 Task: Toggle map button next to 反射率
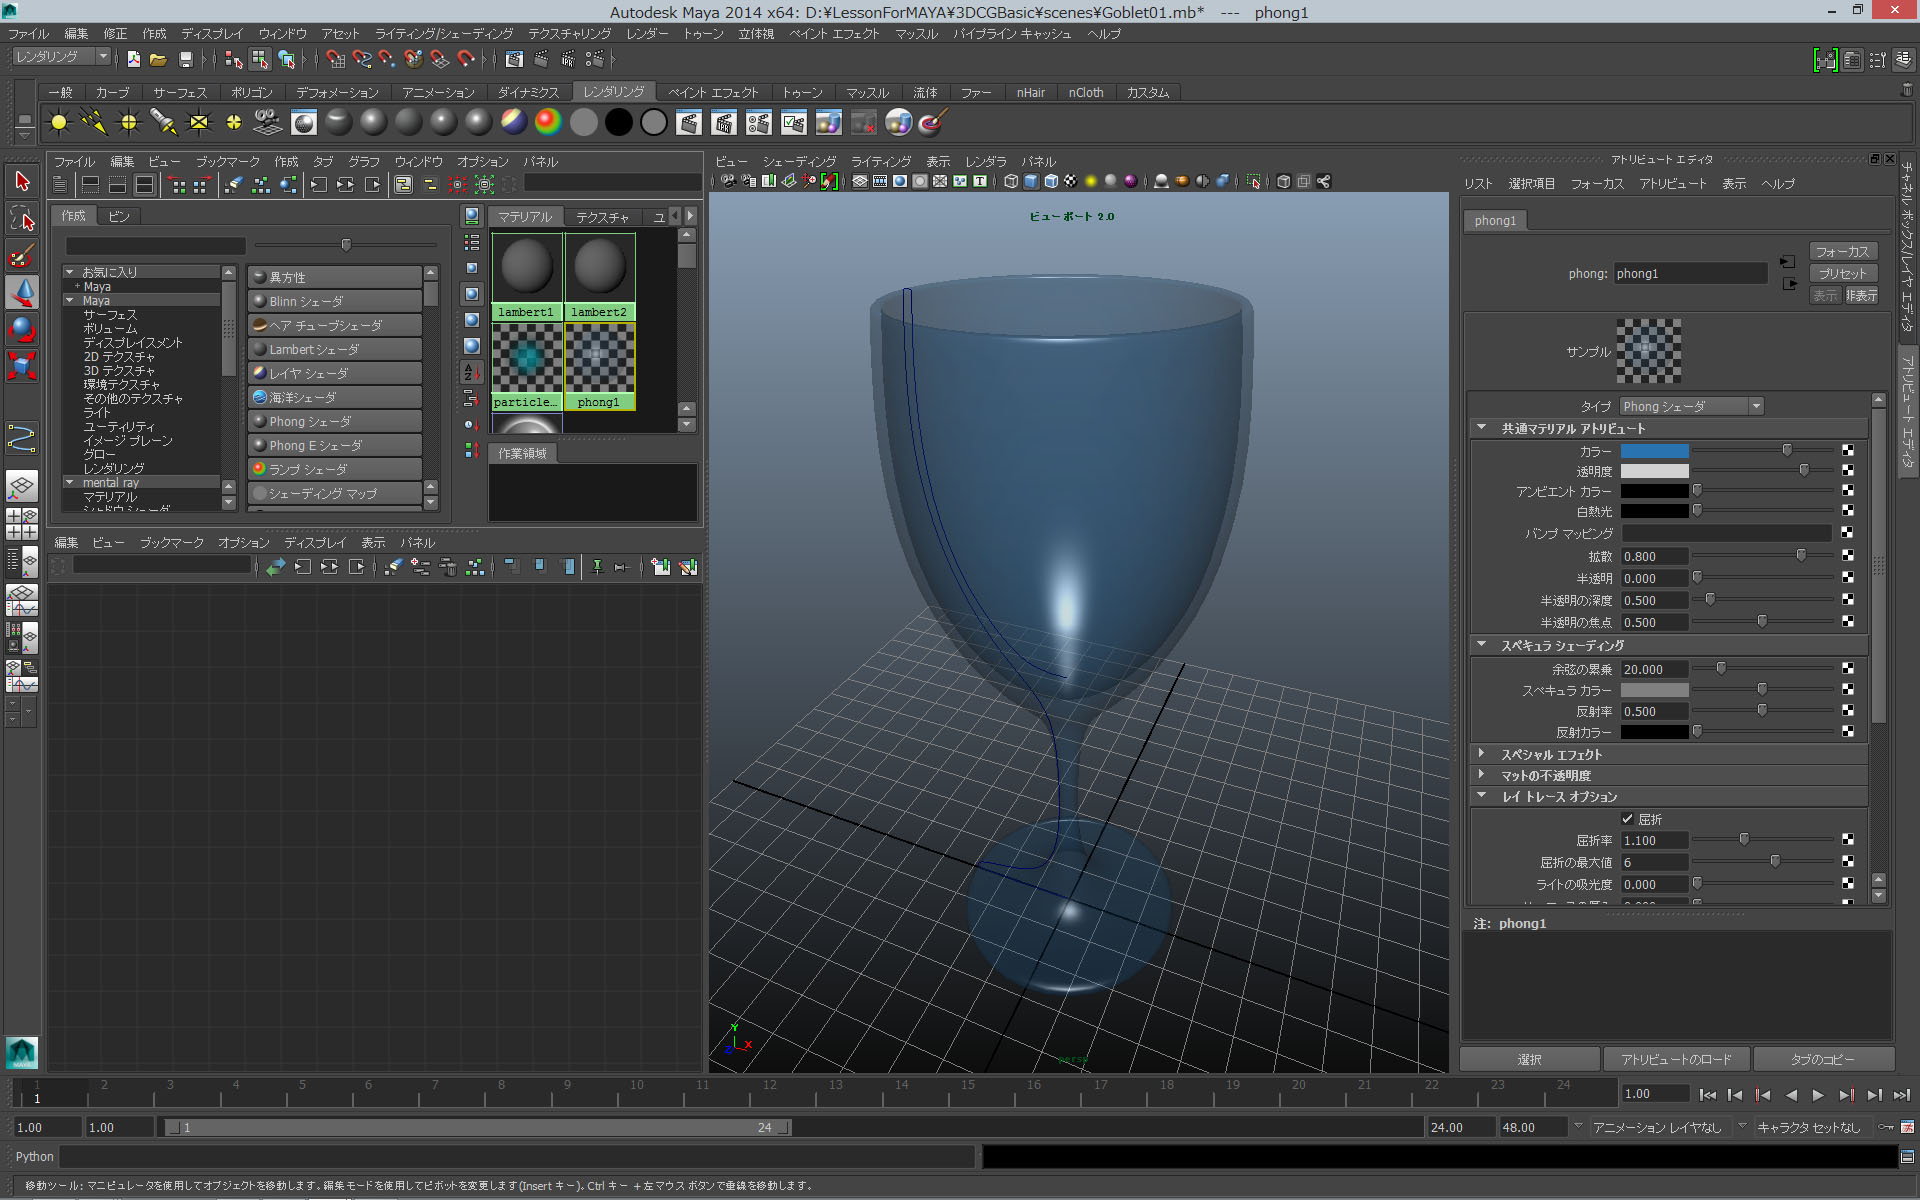(x=1847, y=711)
